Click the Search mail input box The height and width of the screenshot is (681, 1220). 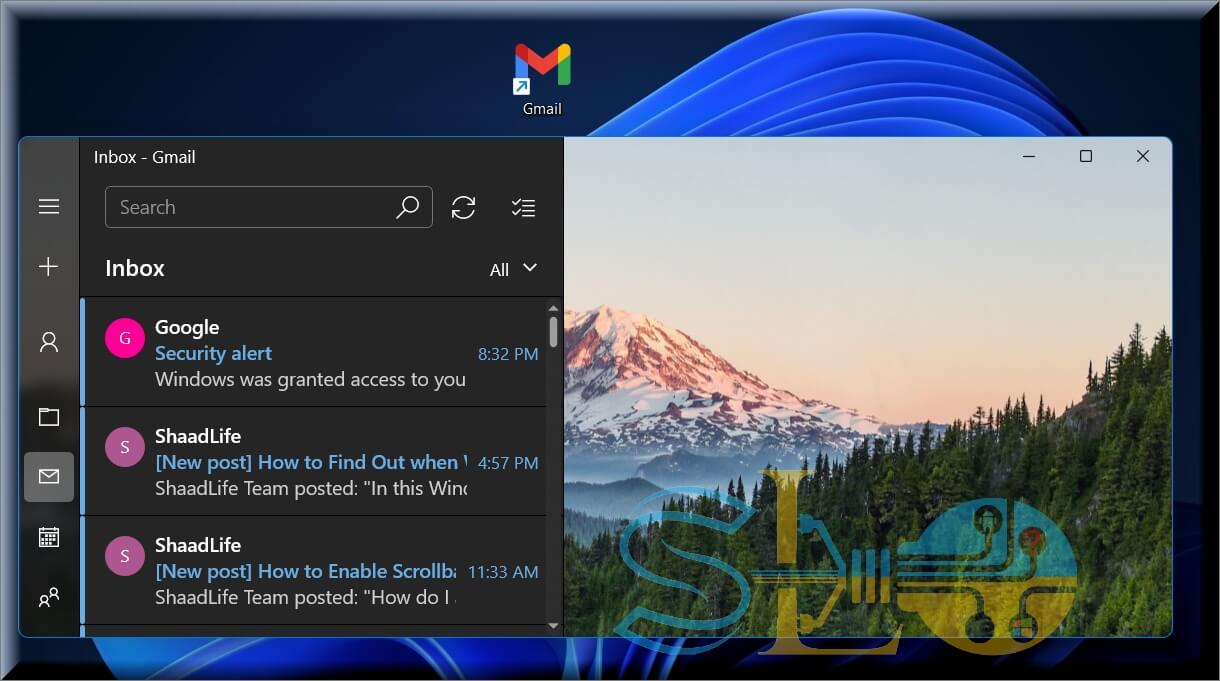point(269,207)
